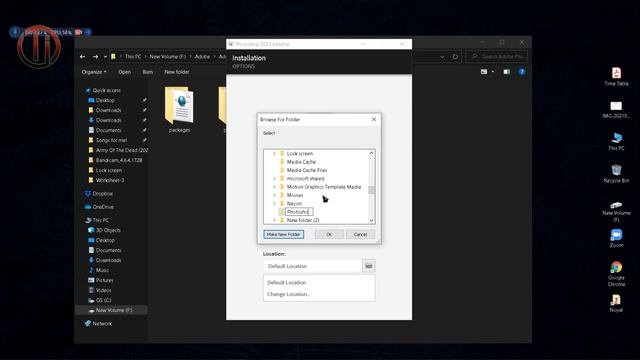Click the Default Location field
Viewport: 640px width, 360px height.
pos(313,266)
